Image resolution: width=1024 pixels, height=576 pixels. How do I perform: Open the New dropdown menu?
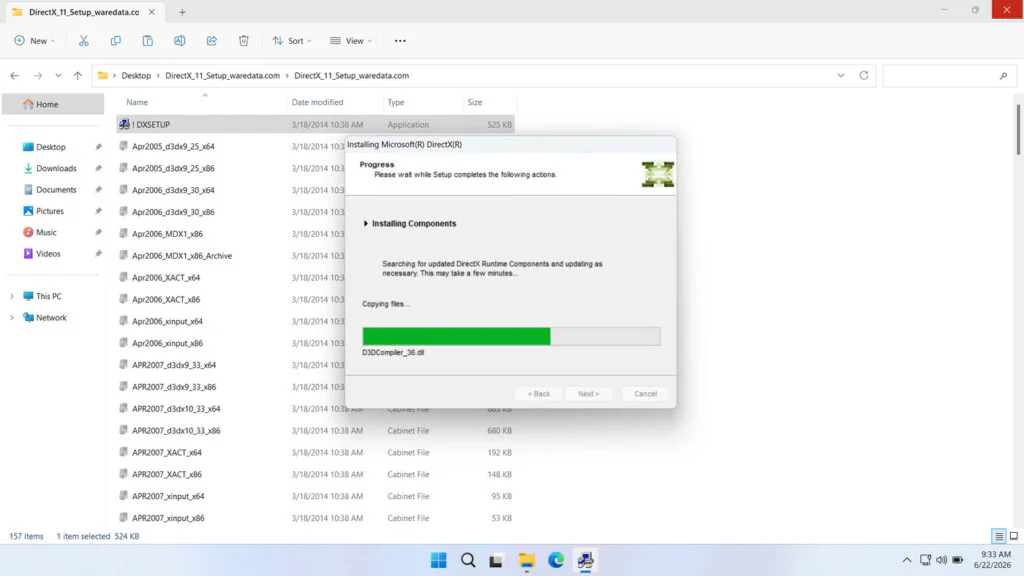pyautogui.click(x=35, y=40)
